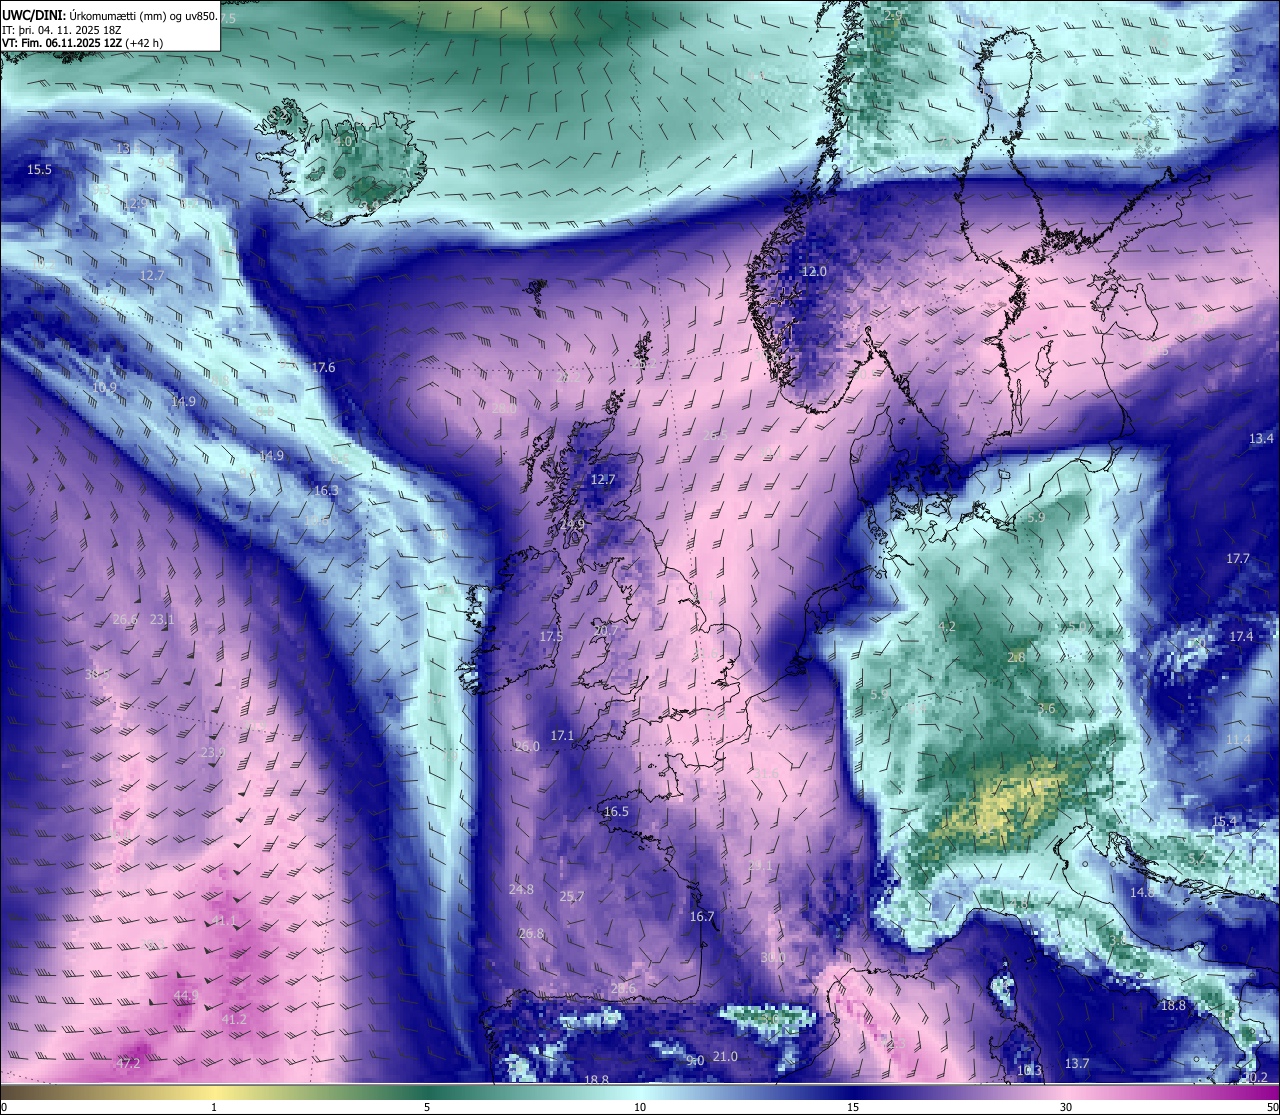Click the valid time line 'VT: Fim. 06.11.2025 12Z (+42 h)'
The height and width of the screenshot is (1115, 1280).
point(82,43)
